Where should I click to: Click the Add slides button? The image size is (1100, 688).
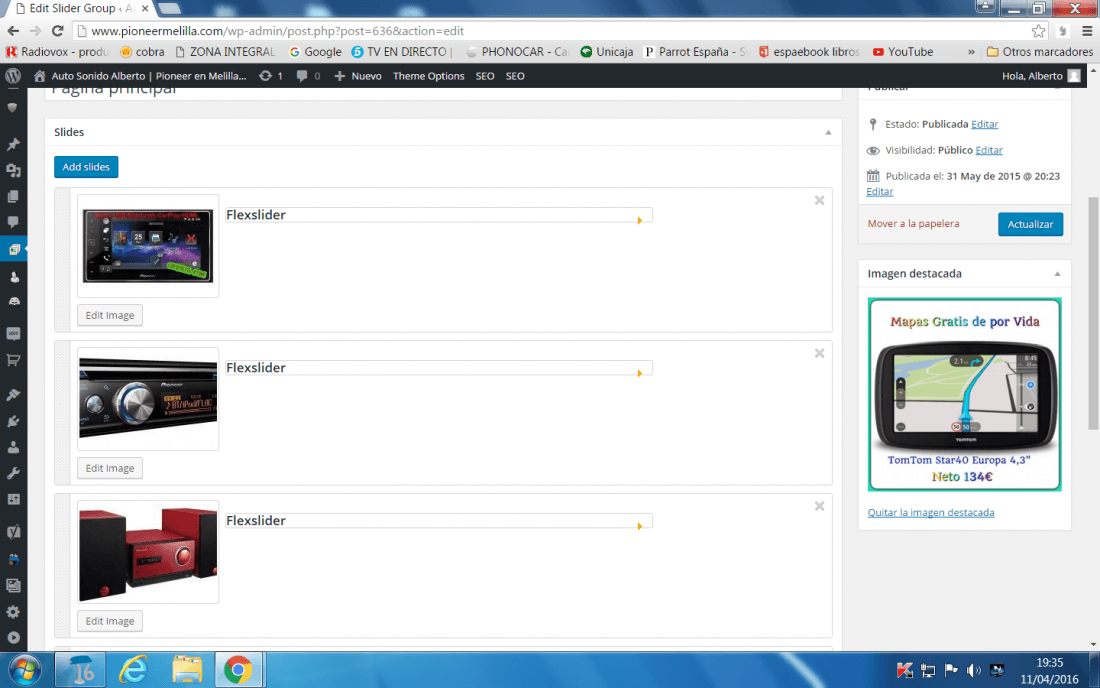coord(86,167)
